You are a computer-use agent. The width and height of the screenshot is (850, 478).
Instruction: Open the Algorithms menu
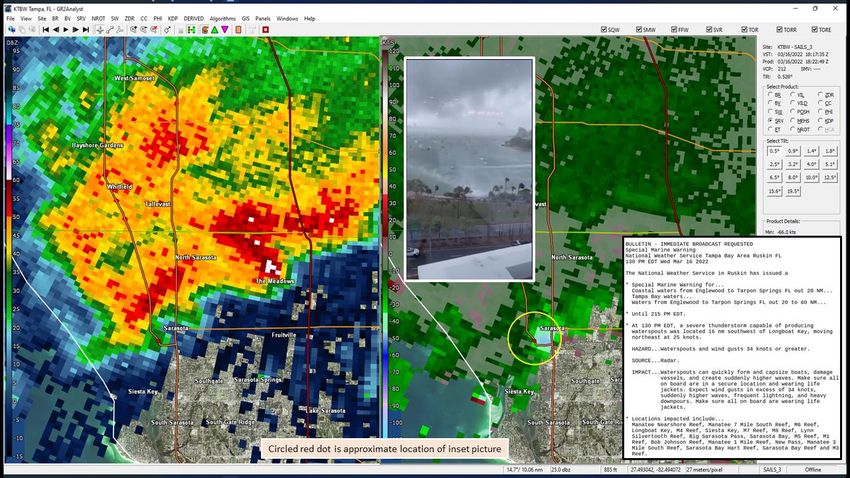223,18
